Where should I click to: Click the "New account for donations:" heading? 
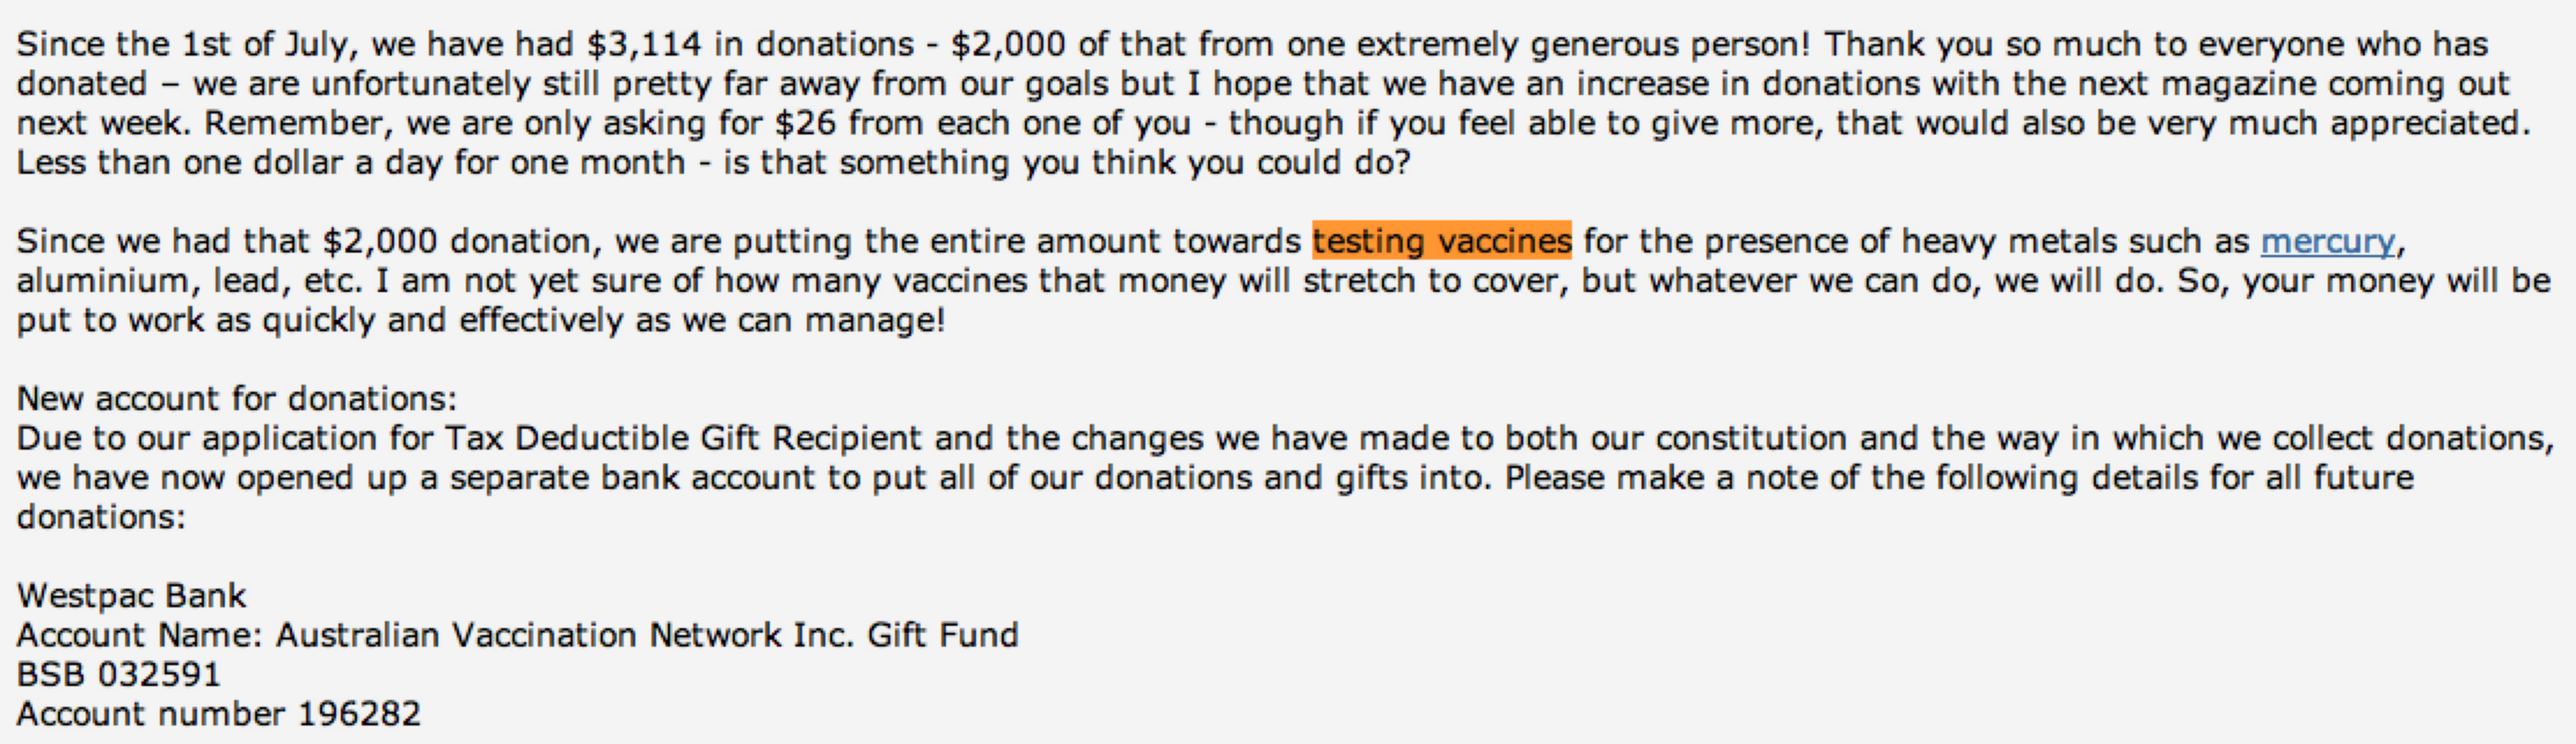click(236, 398)
